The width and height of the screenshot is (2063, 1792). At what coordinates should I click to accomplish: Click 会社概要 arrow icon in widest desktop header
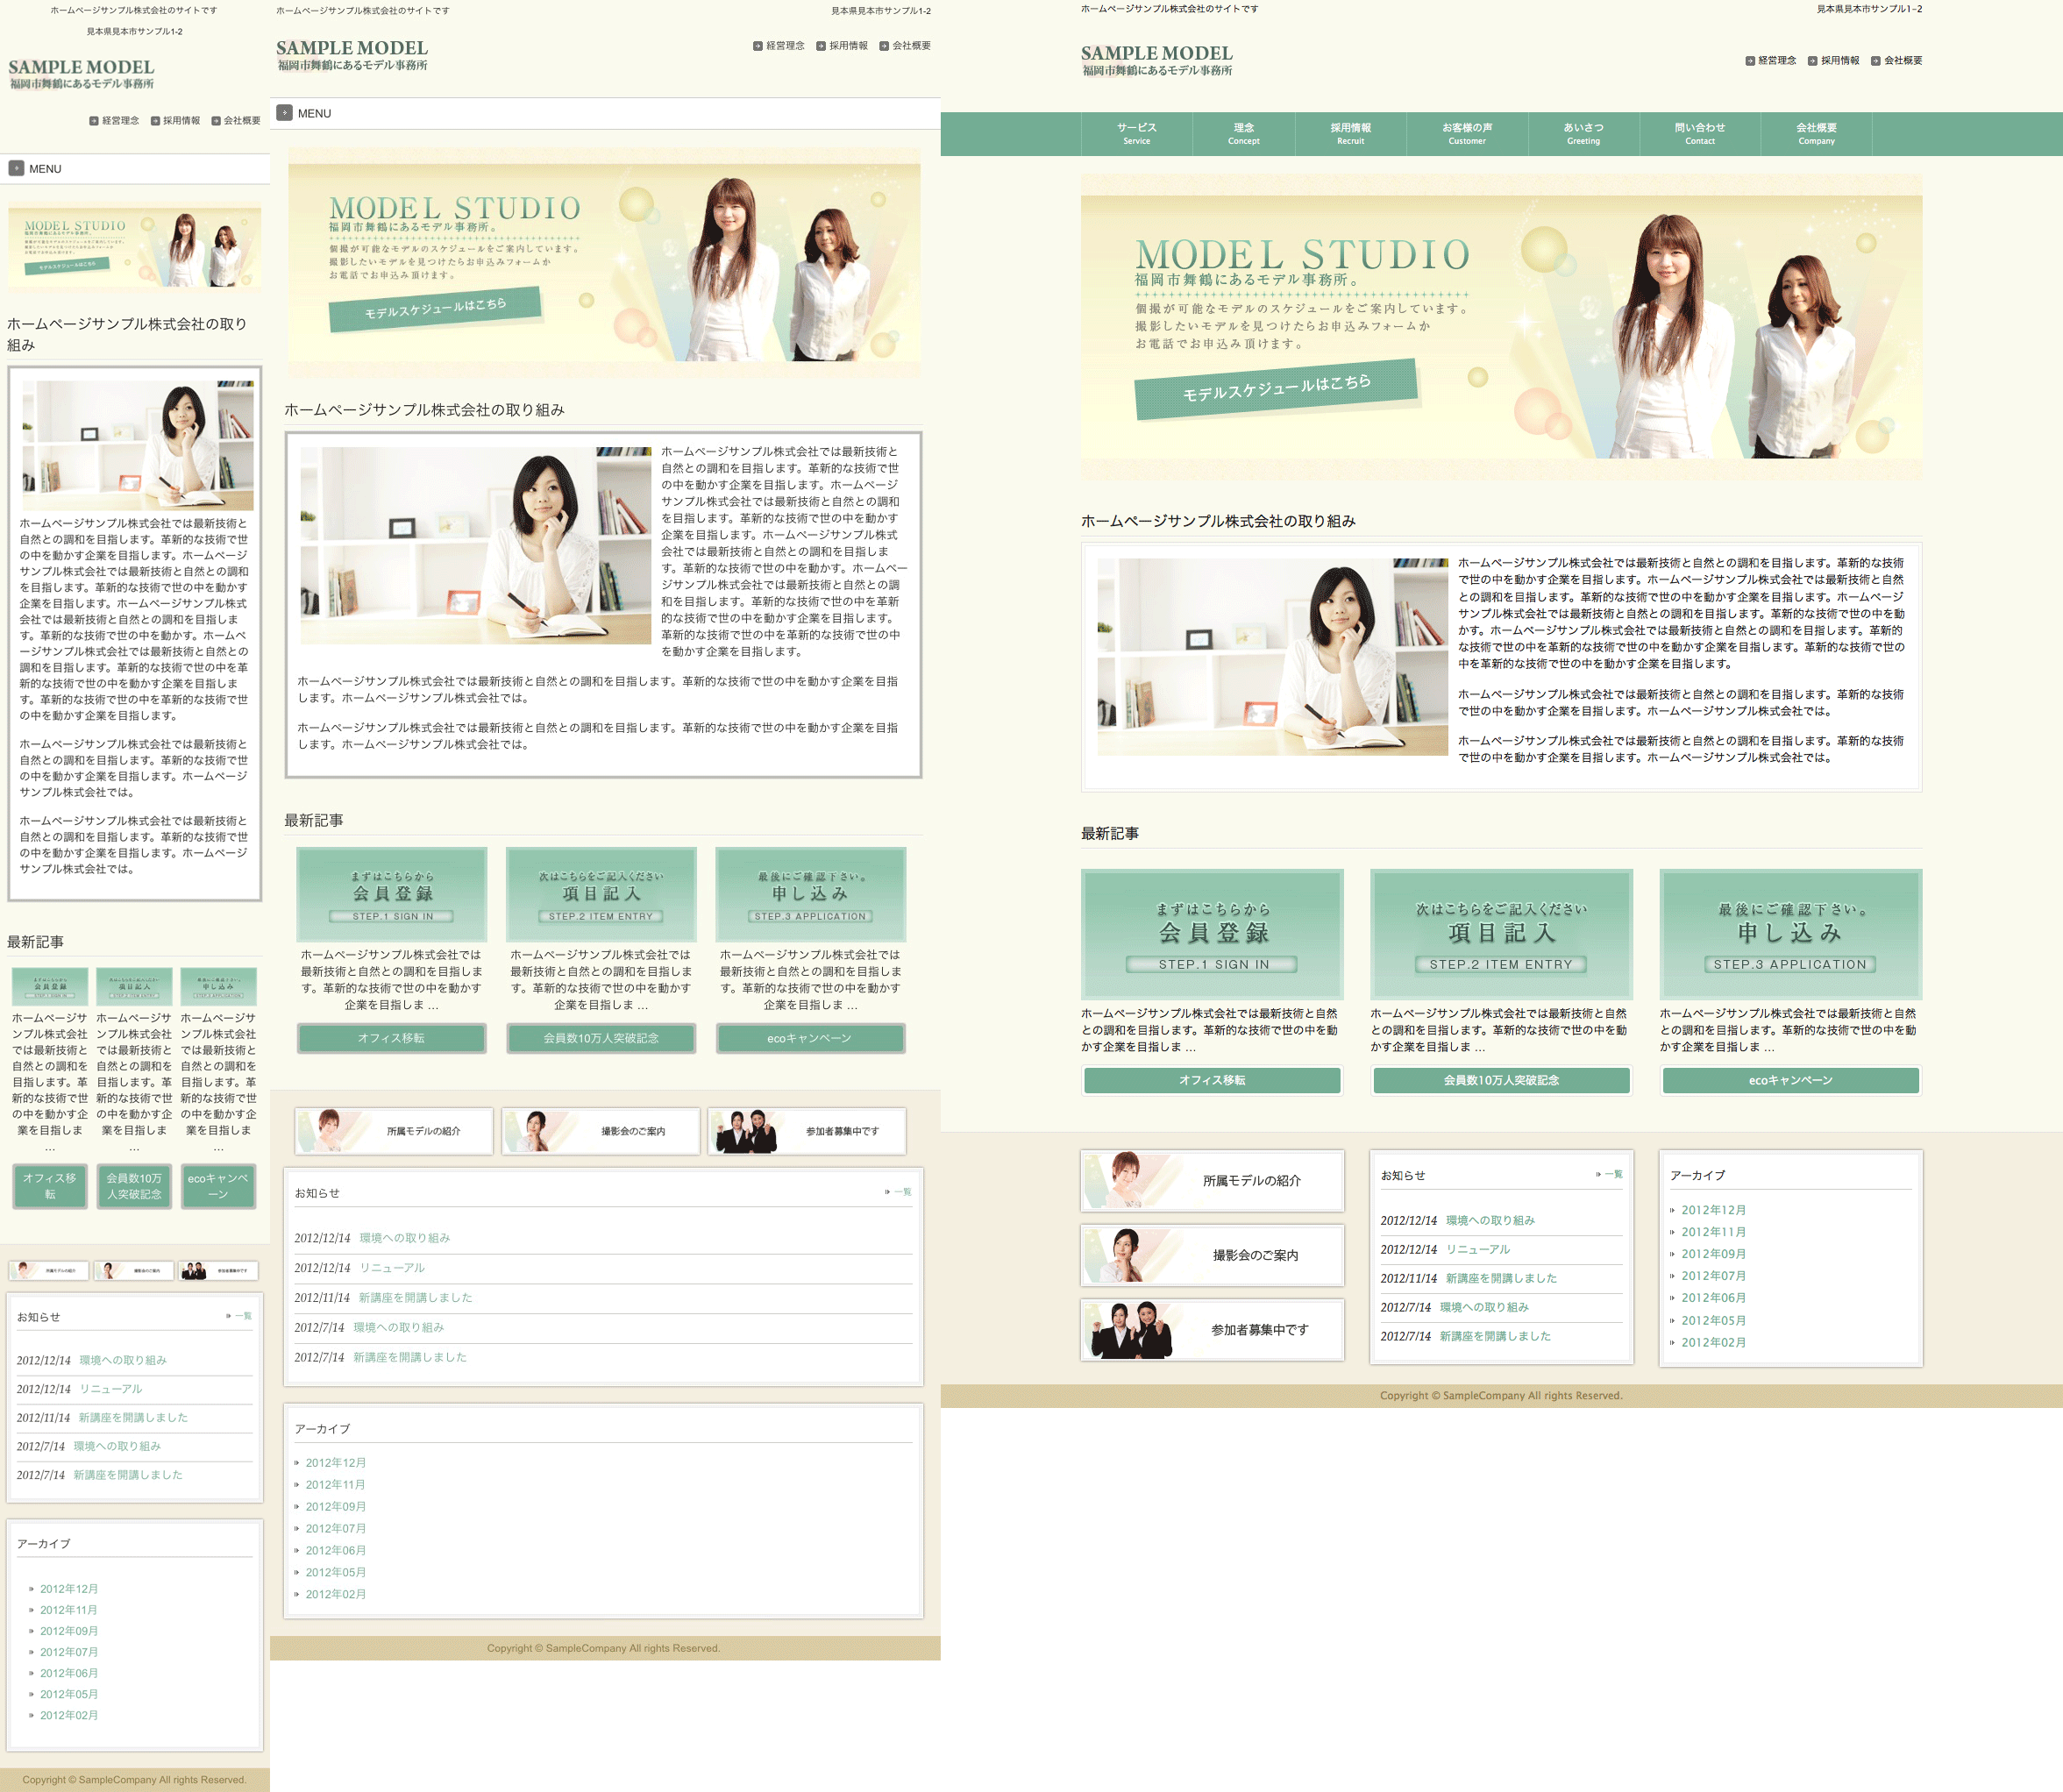pos(1875,61)
